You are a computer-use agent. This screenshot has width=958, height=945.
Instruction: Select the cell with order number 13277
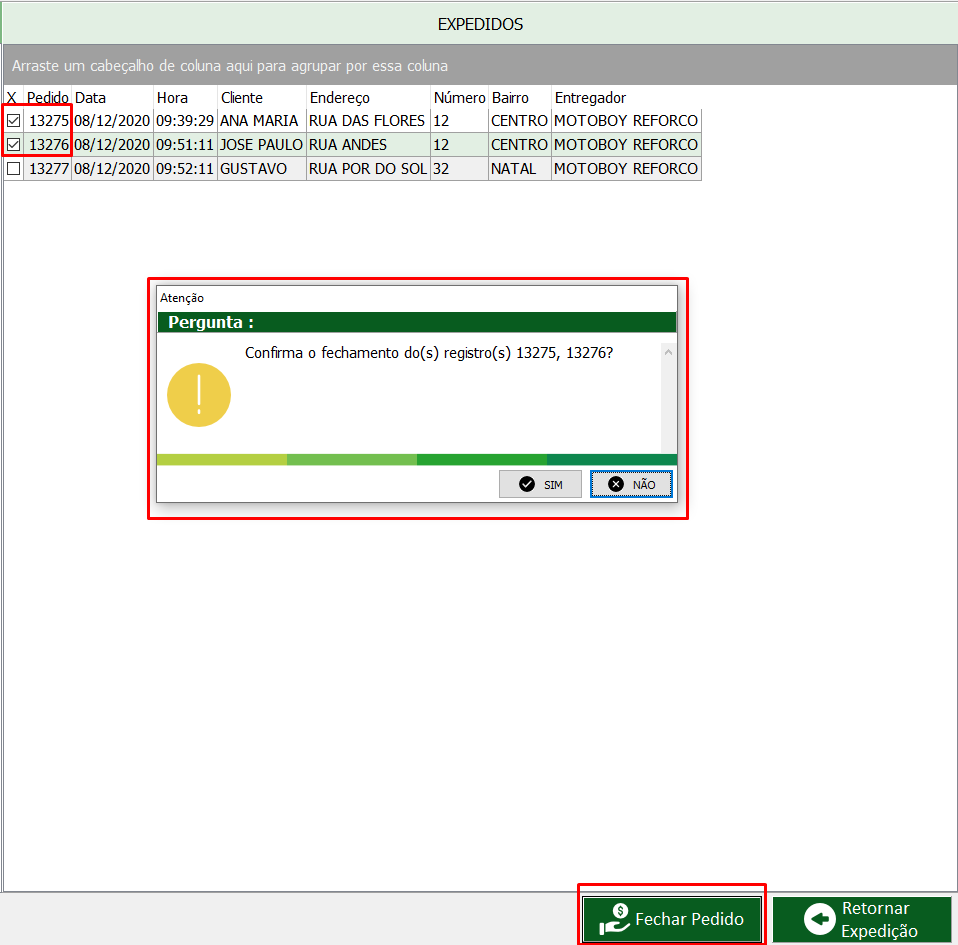click(x=48, y=169)
